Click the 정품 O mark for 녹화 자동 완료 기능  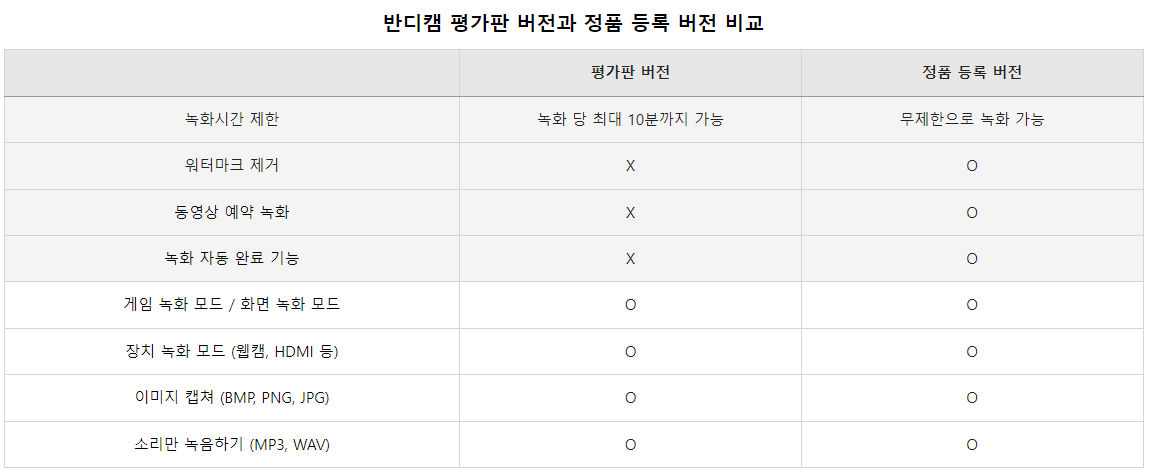pyautogui.click(x=971, y=258)
